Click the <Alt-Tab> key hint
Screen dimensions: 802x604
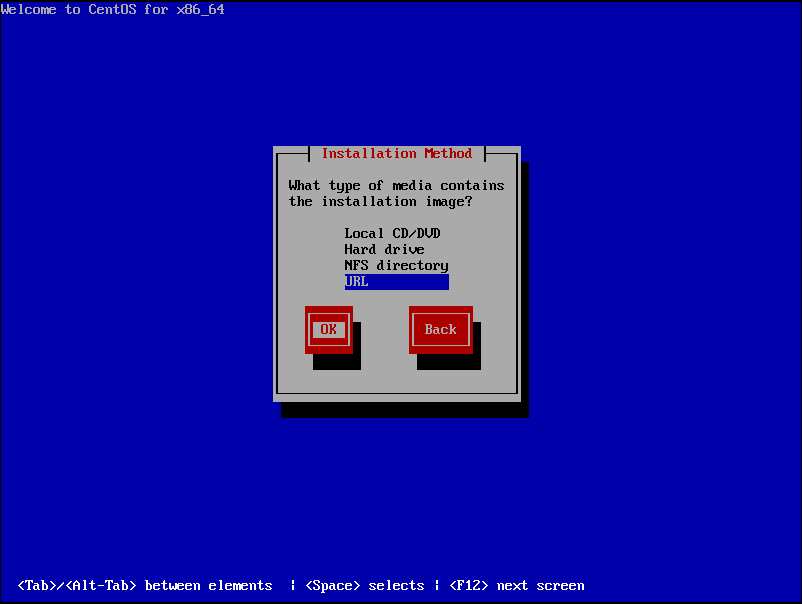(100, 585)
